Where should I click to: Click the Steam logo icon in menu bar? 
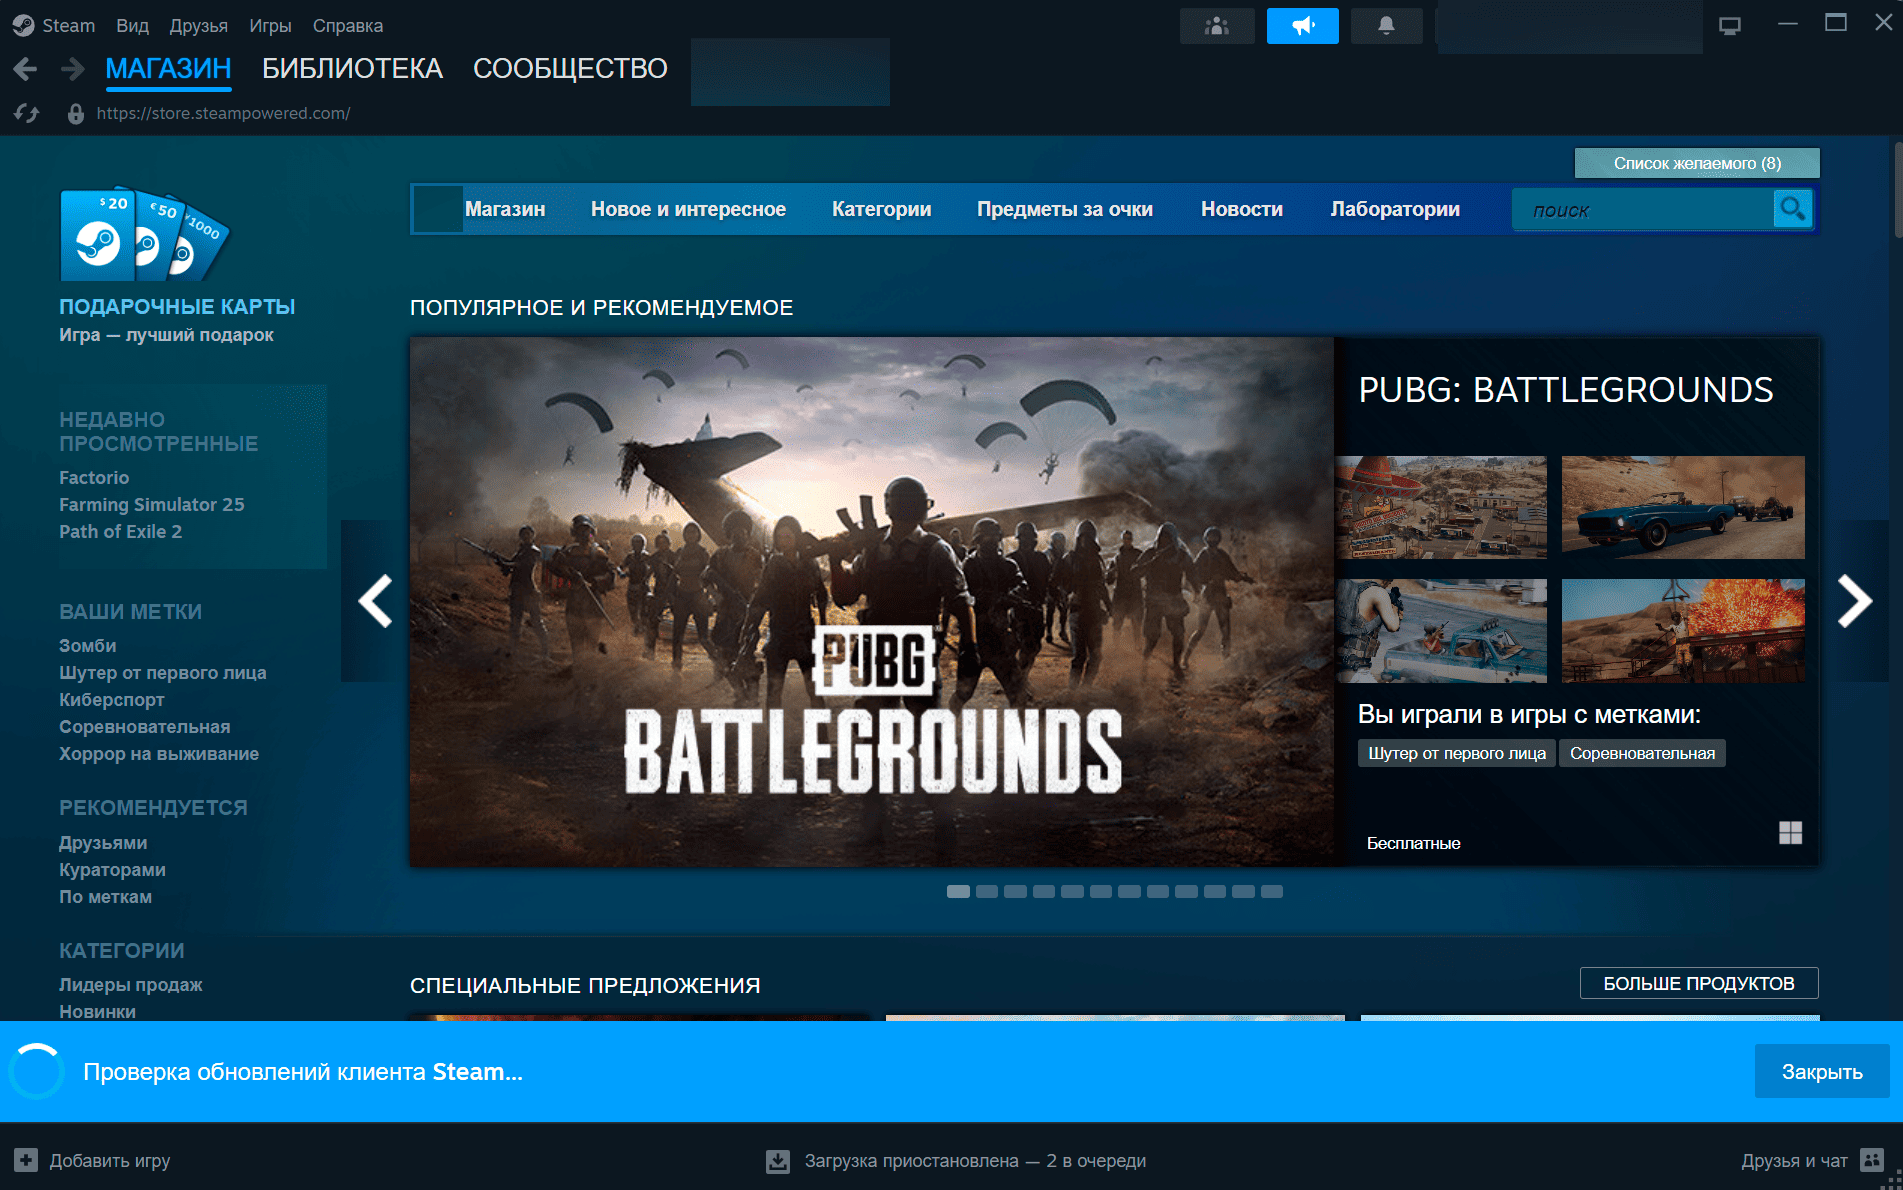(x=23, y=25)
